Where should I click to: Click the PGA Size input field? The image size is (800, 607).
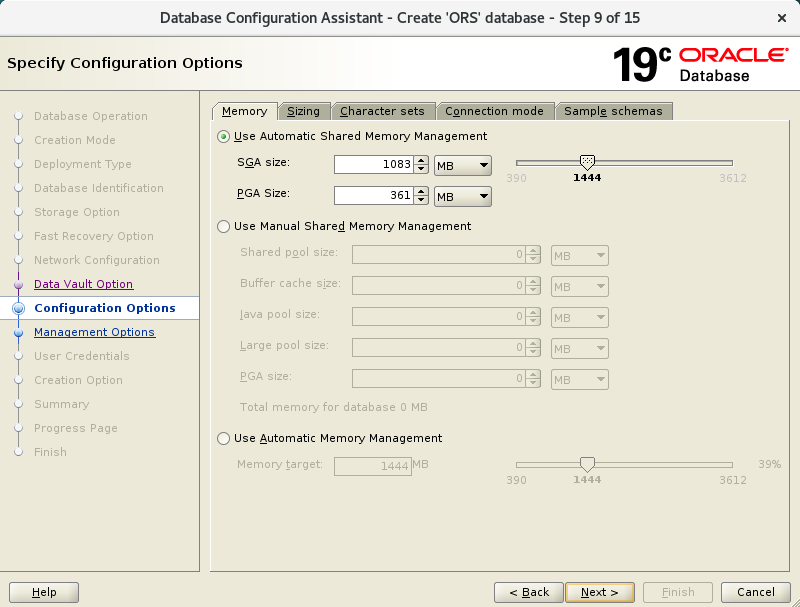coord(373,195)
